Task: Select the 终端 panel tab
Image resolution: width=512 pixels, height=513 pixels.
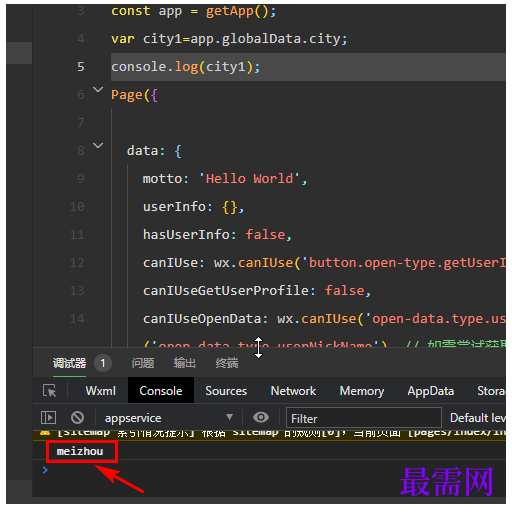Action: click(227, 363)
